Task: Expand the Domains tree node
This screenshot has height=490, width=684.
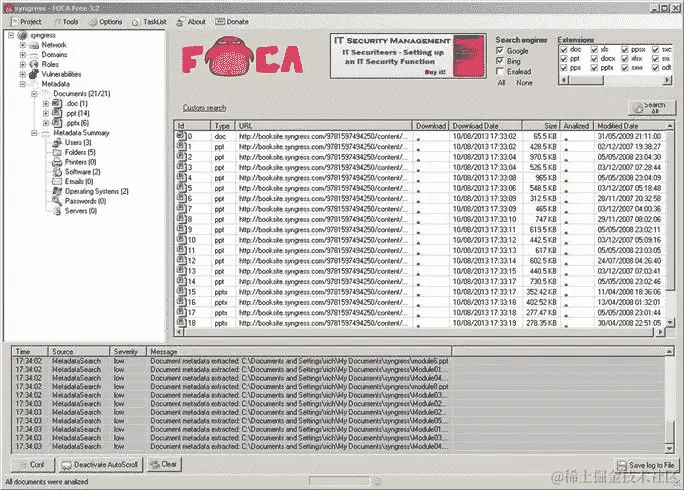Action: tap(23, 55)
